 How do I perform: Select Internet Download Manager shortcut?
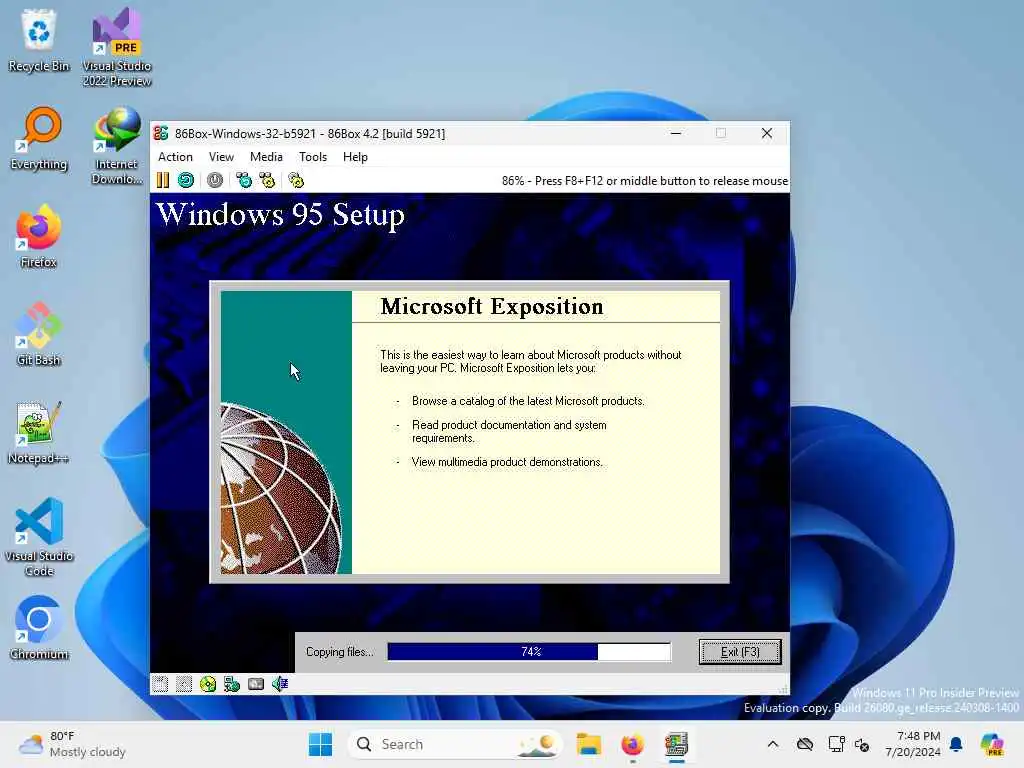tap(117, 146)
